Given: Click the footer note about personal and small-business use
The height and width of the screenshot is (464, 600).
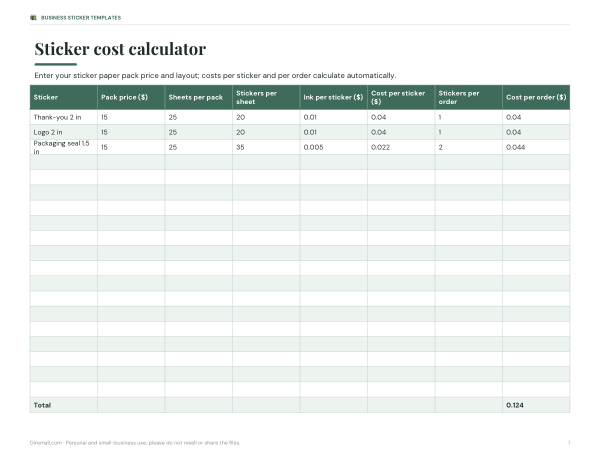Looking at the screenshot, I should pos(135,443).
